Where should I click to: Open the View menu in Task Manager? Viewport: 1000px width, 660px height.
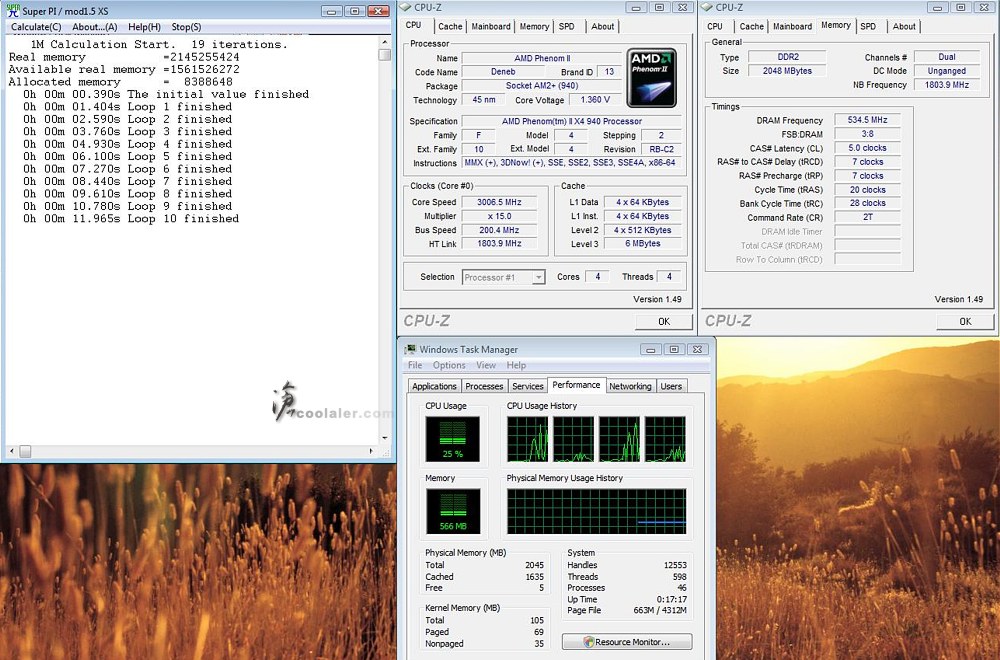pyautogui.click(x=486, y=365)
